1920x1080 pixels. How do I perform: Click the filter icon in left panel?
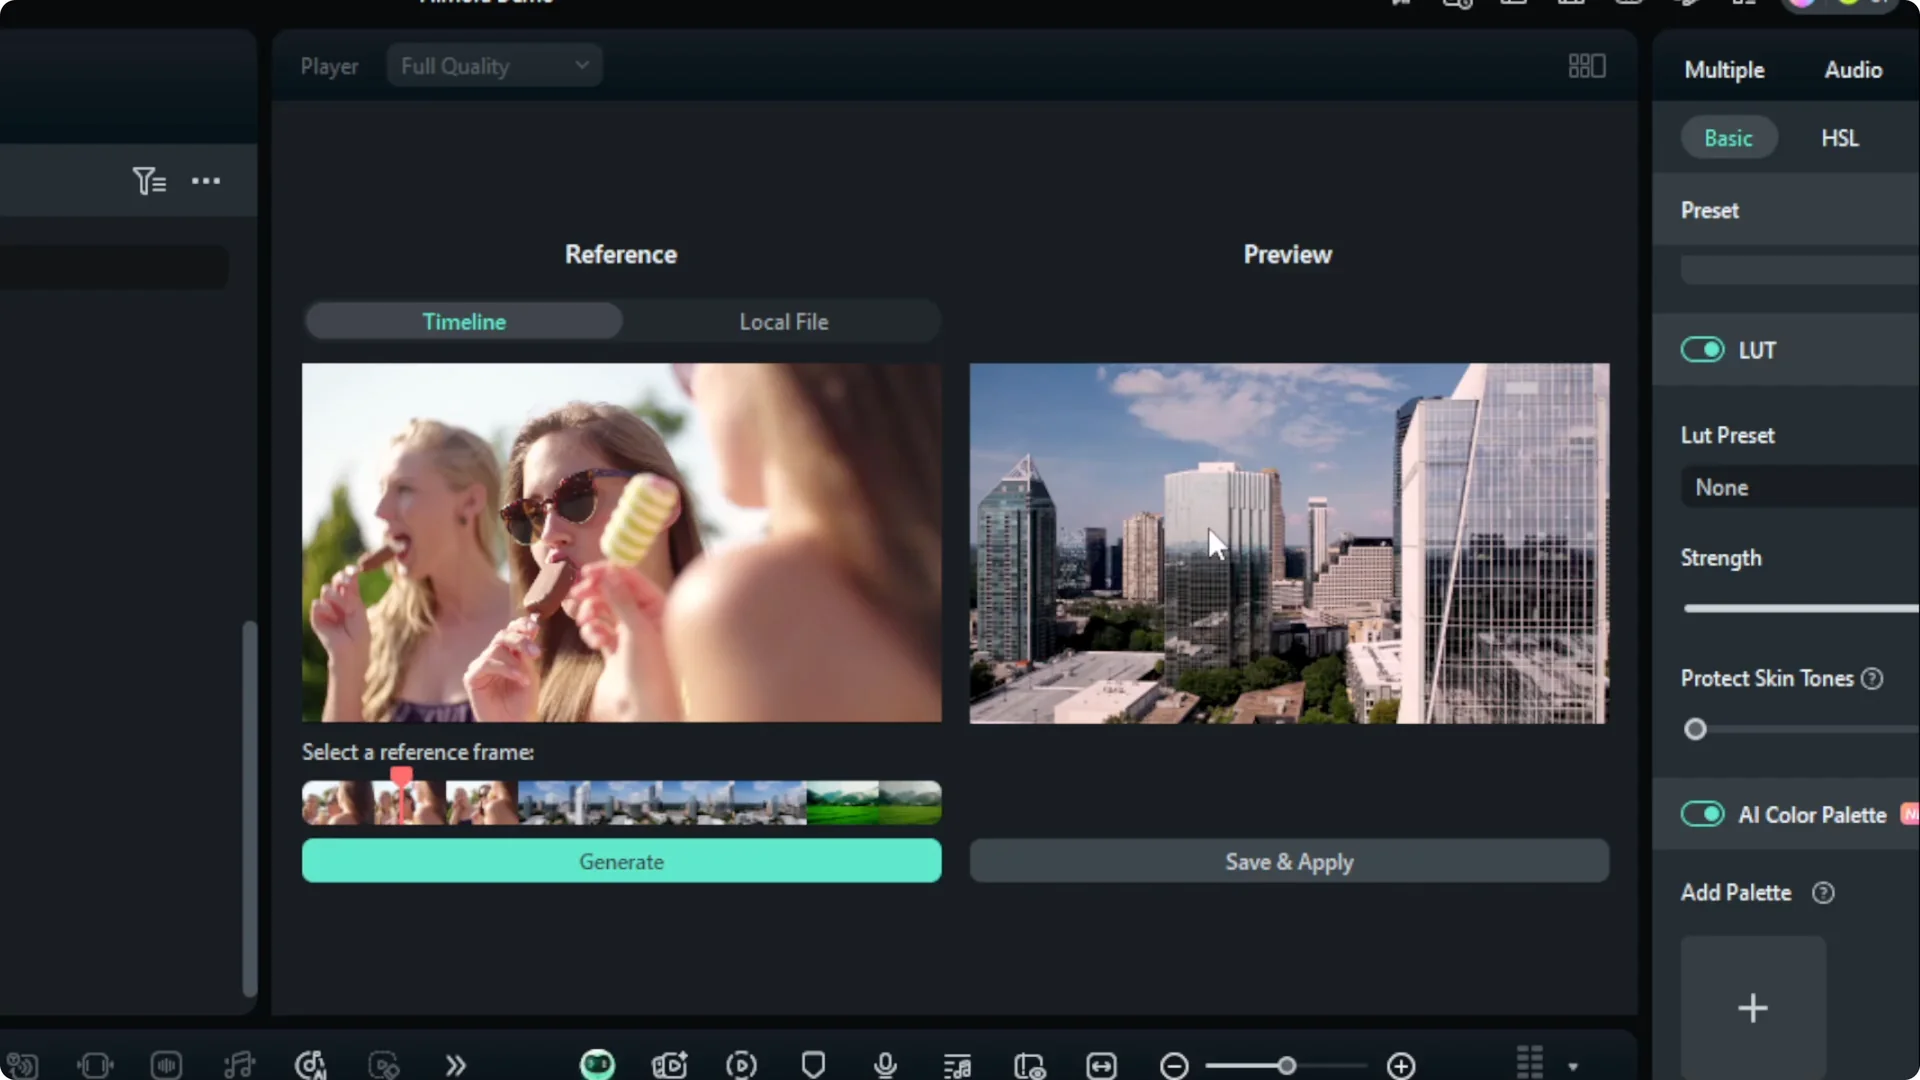[x=148, y=181]
